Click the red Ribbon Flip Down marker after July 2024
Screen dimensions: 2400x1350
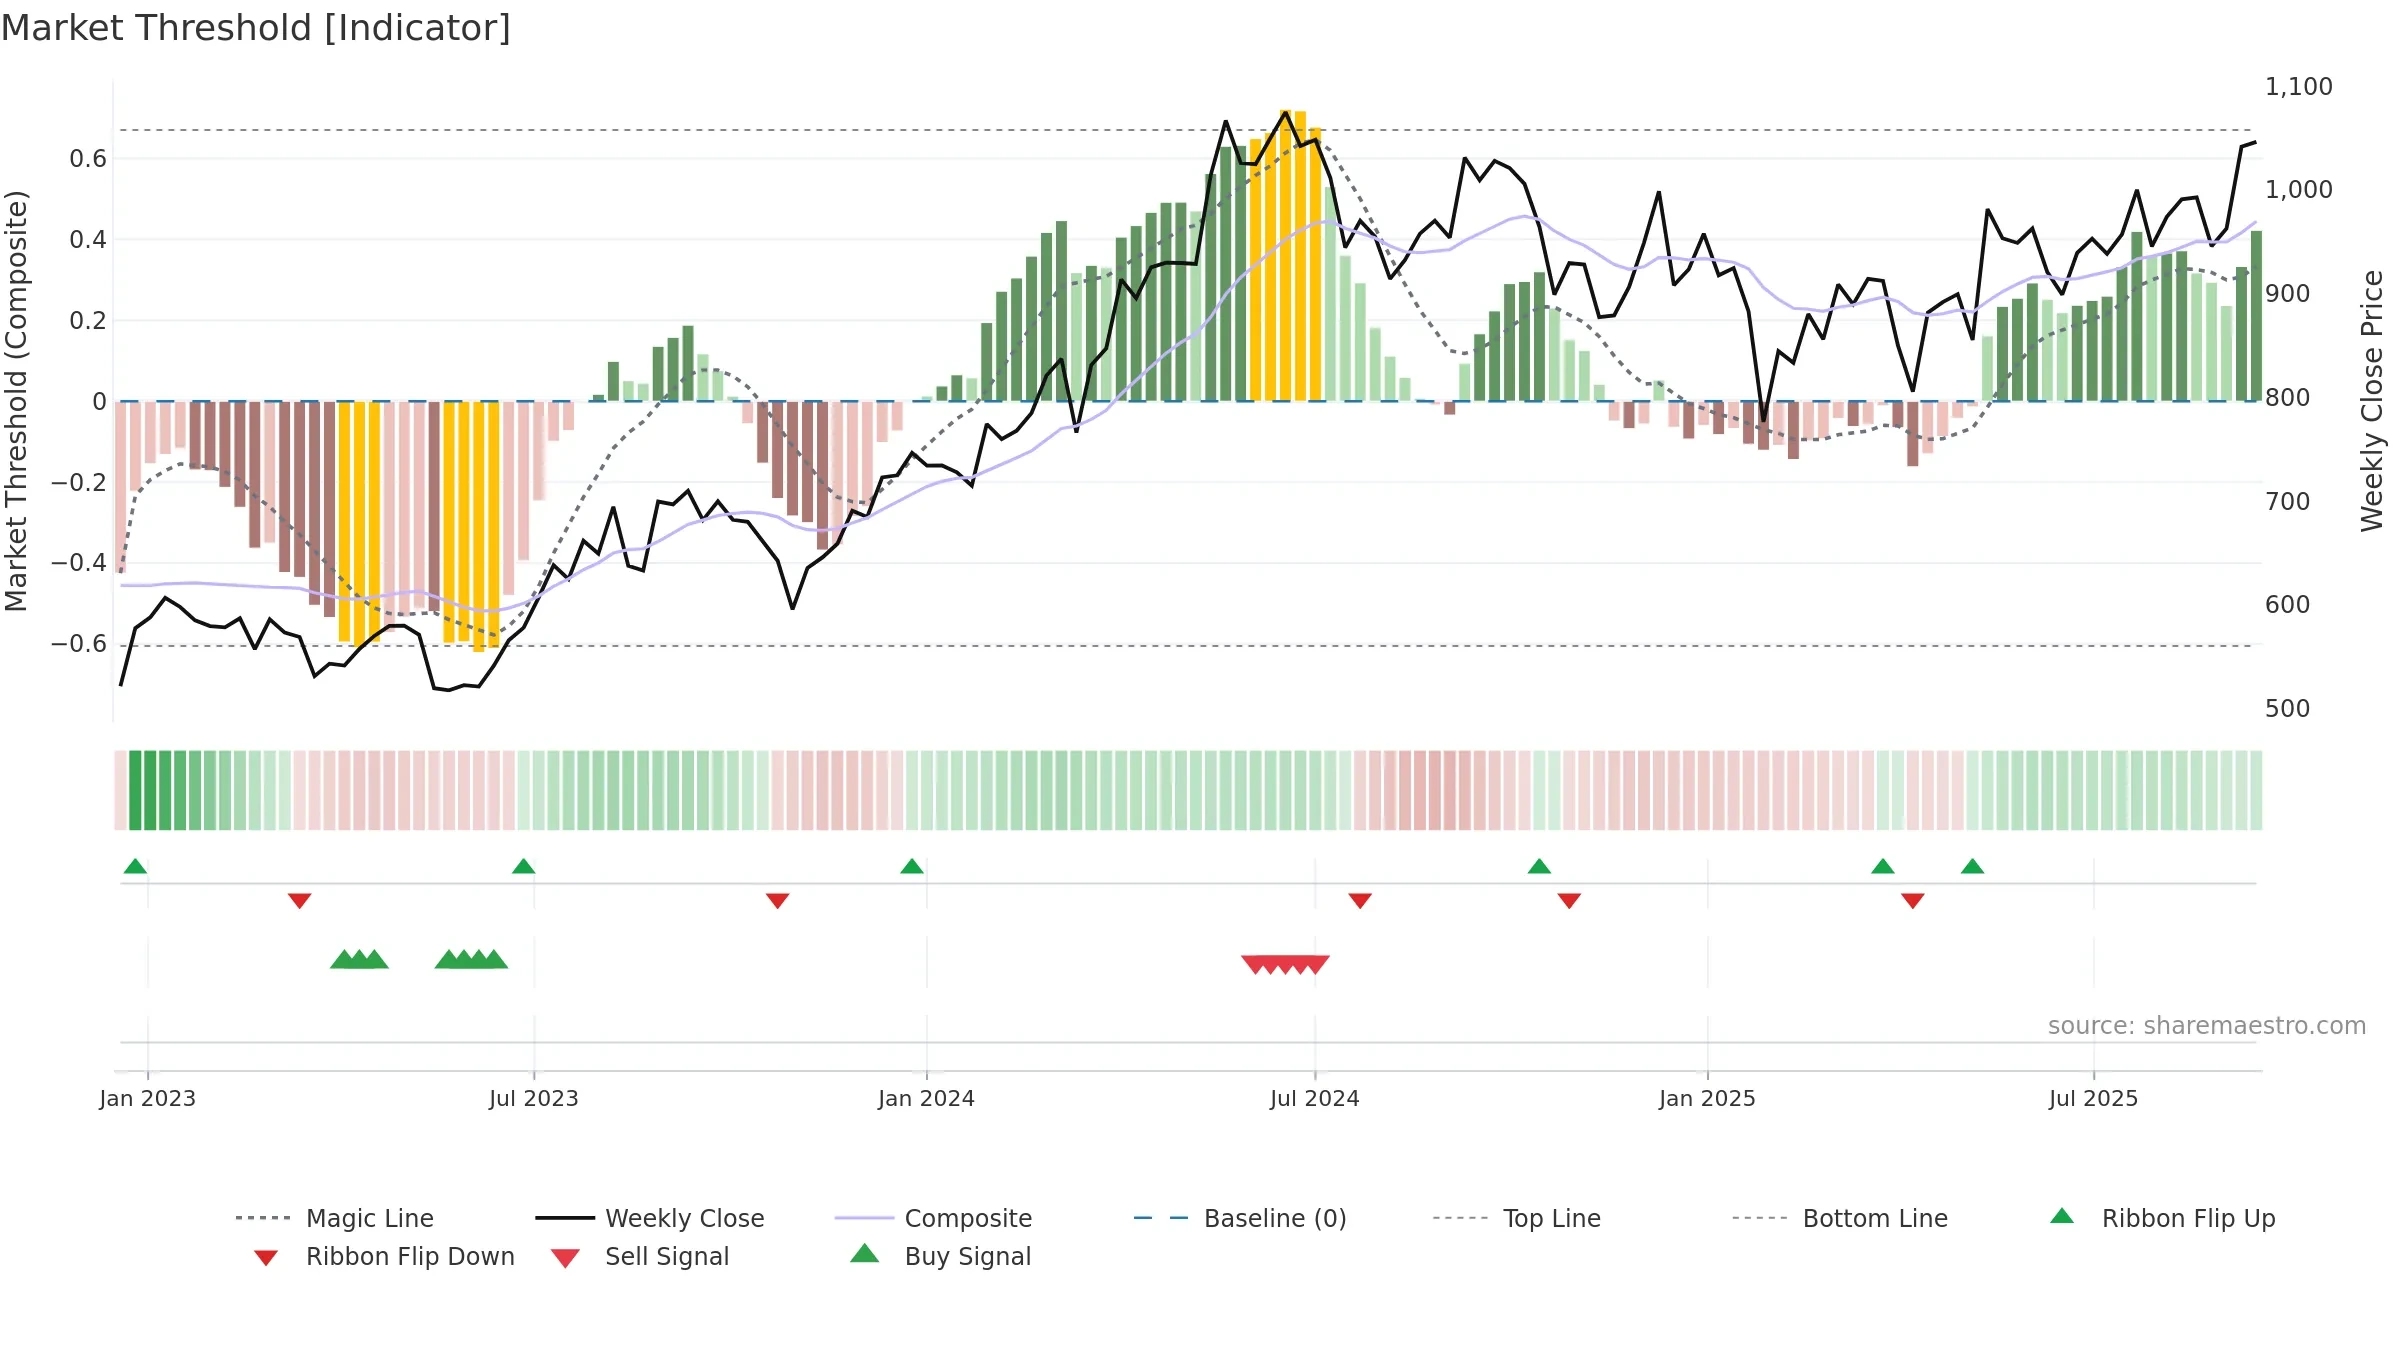1360,901
